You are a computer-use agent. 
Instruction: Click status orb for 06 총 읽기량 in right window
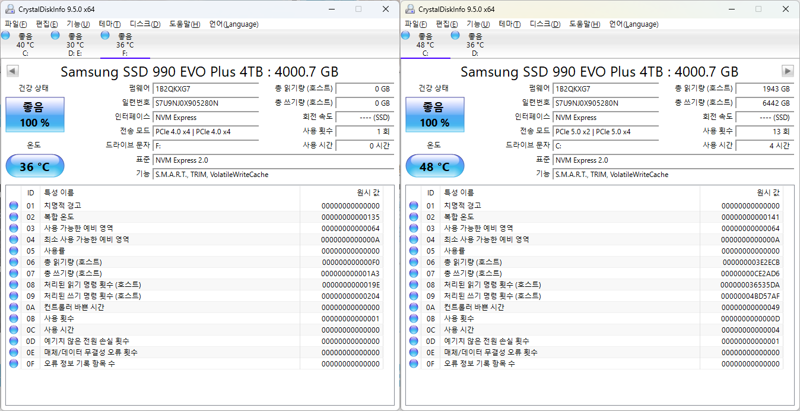click(x=413, y=262)
